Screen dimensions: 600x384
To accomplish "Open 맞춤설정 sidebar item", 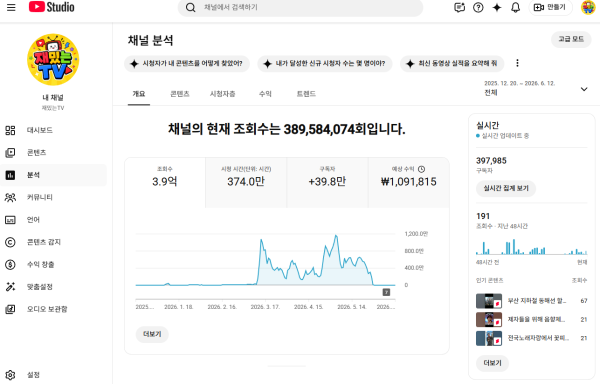I will click(x=54, y=287).
